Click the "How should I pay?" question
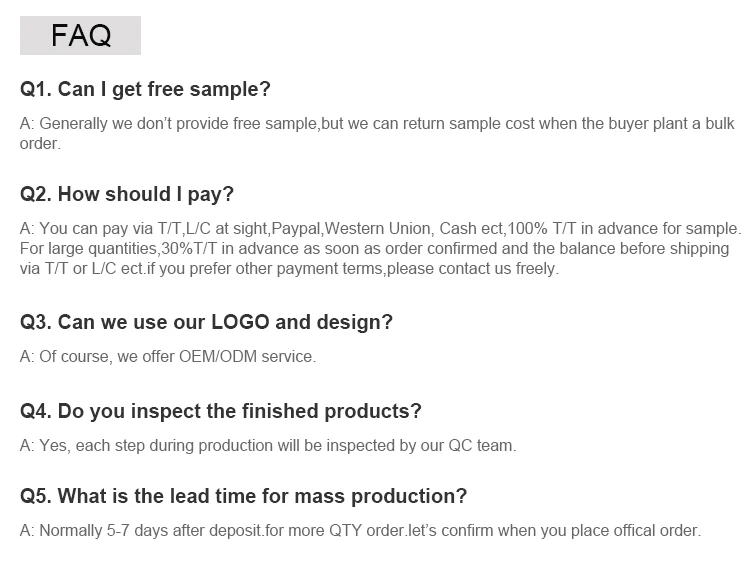Screen dimensions: 750x561 (127, 194)
